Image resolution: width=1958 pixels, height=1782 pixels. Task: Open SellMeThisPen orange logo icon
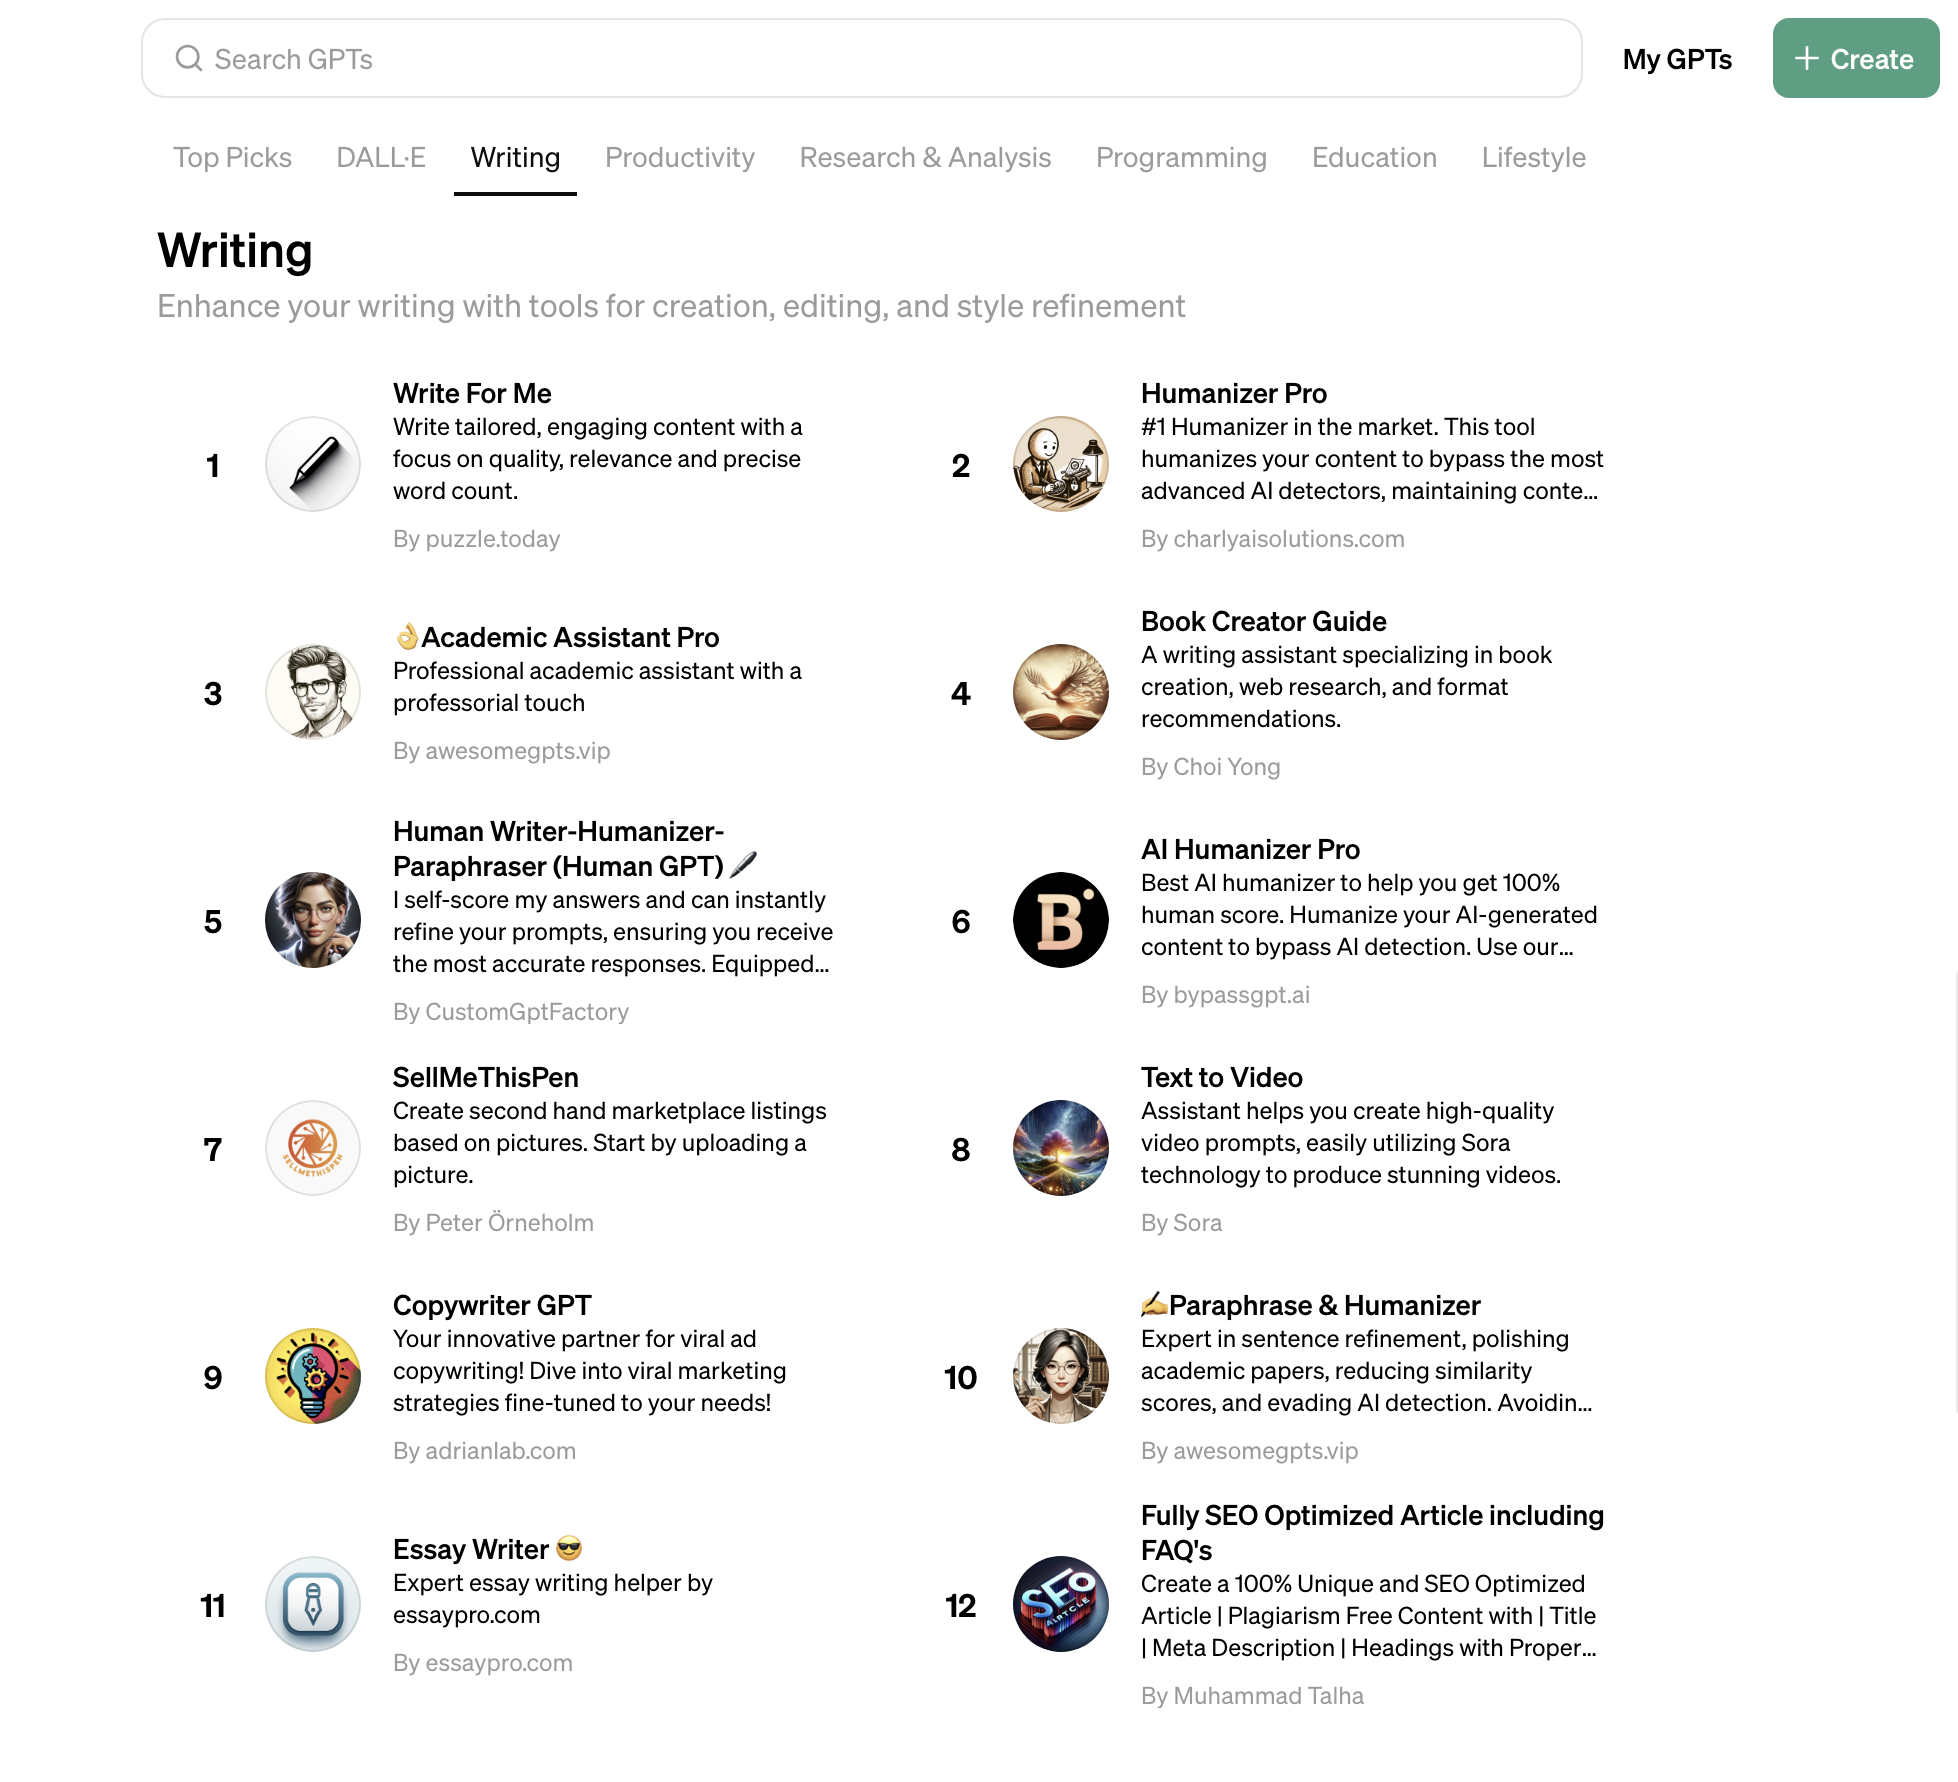click(x=313, y=1149)
